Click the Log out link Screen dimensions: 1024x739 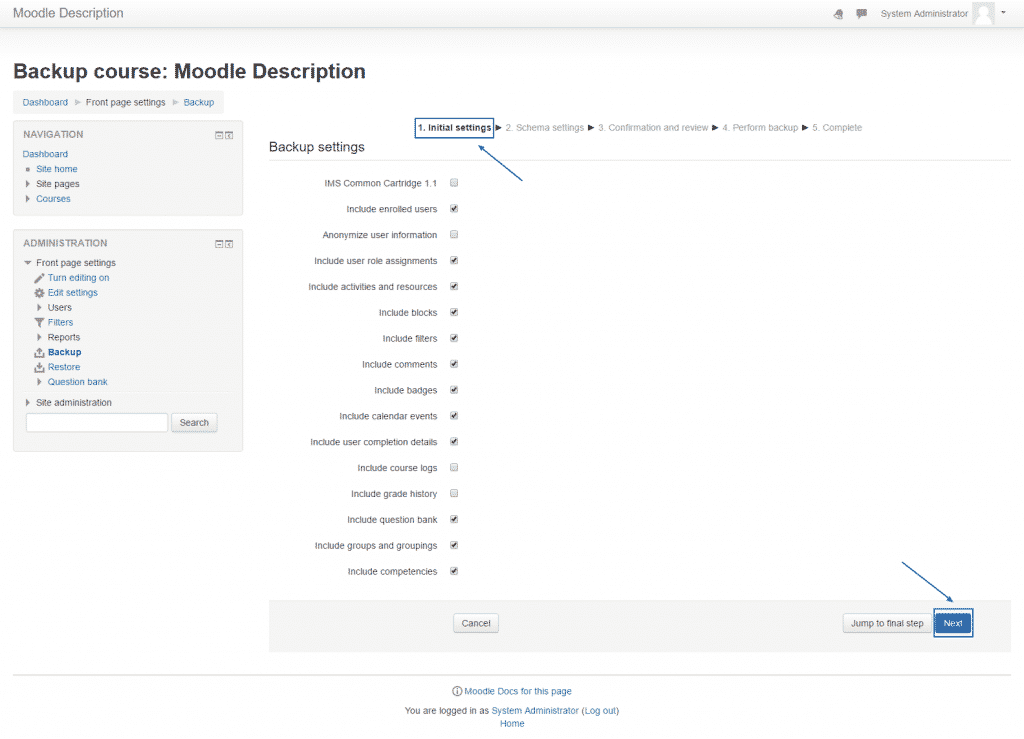[x=600, y=711]
